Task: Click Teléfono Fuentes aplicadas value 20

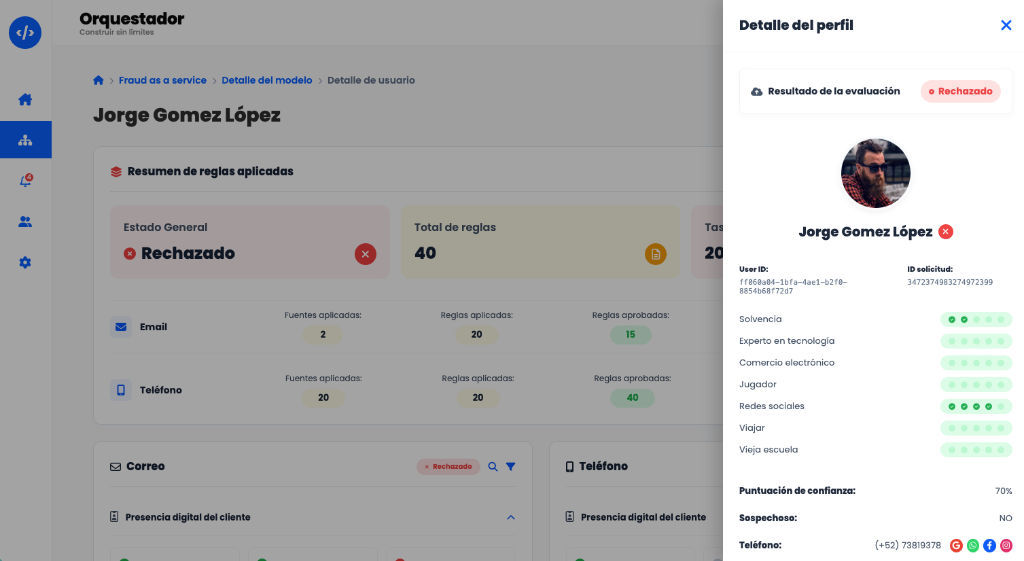Action: 323,397
